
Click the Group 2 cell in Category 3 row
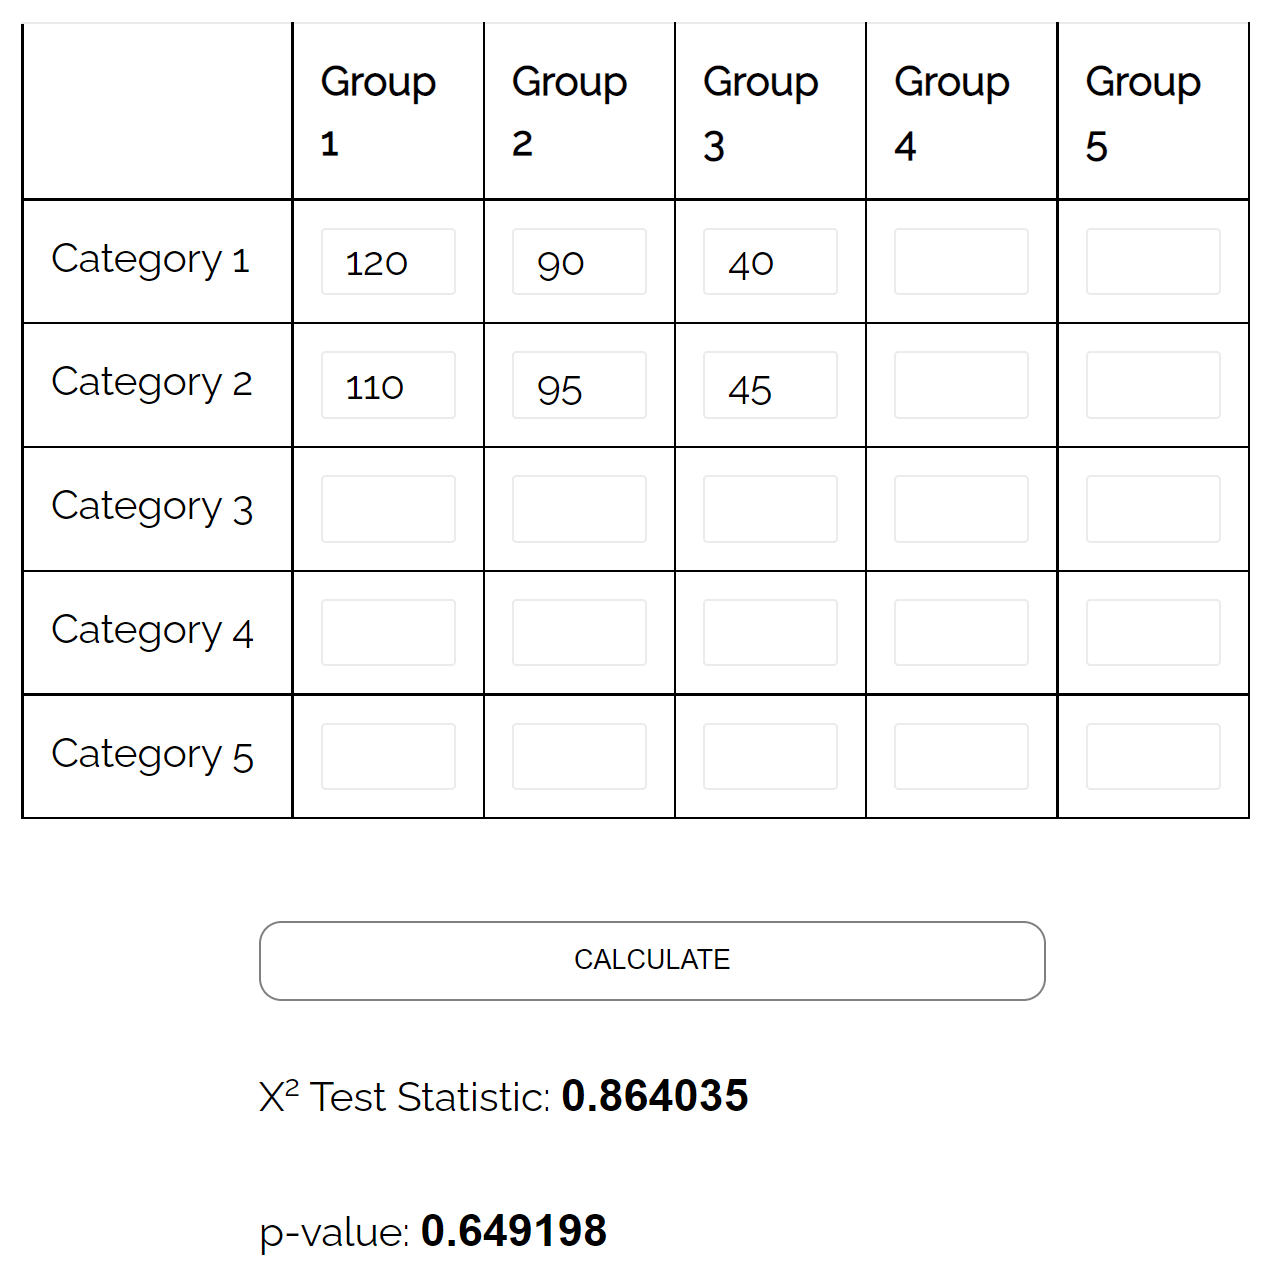point(578,508)
